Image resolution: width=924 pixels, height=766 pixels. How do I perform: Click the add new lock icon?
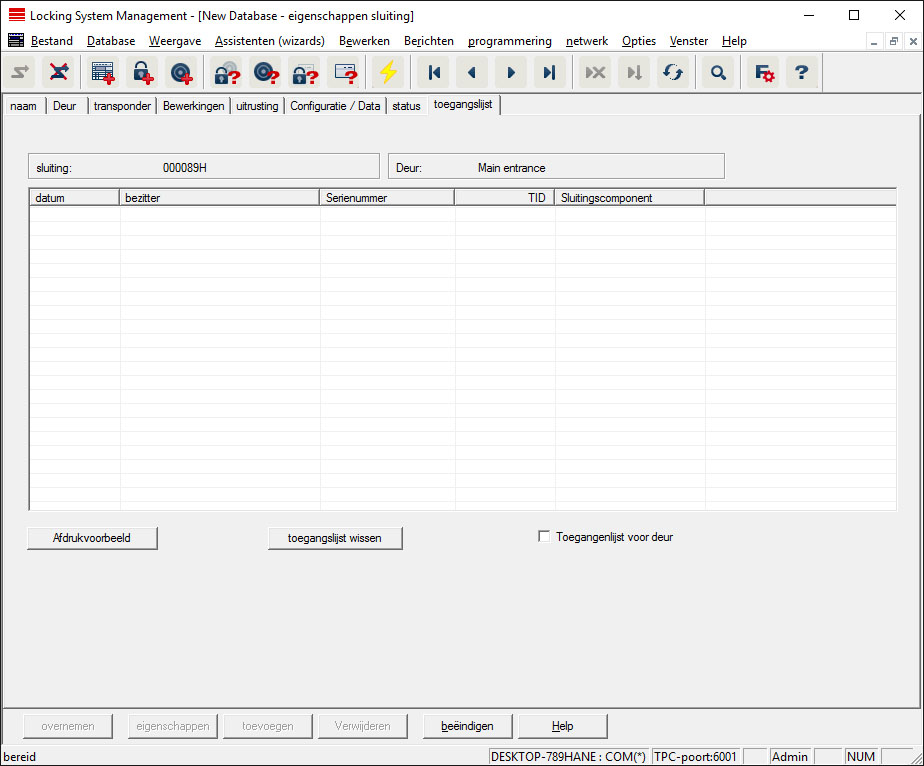[141, 73]
